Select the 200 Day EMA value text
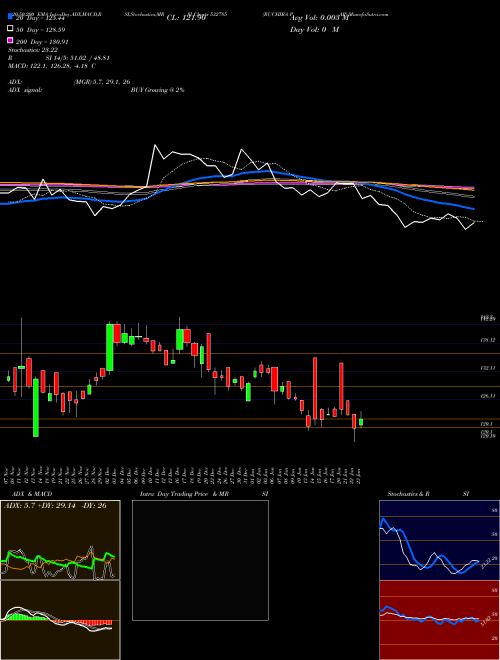This screenshot has height=660, width=500. 43,42
